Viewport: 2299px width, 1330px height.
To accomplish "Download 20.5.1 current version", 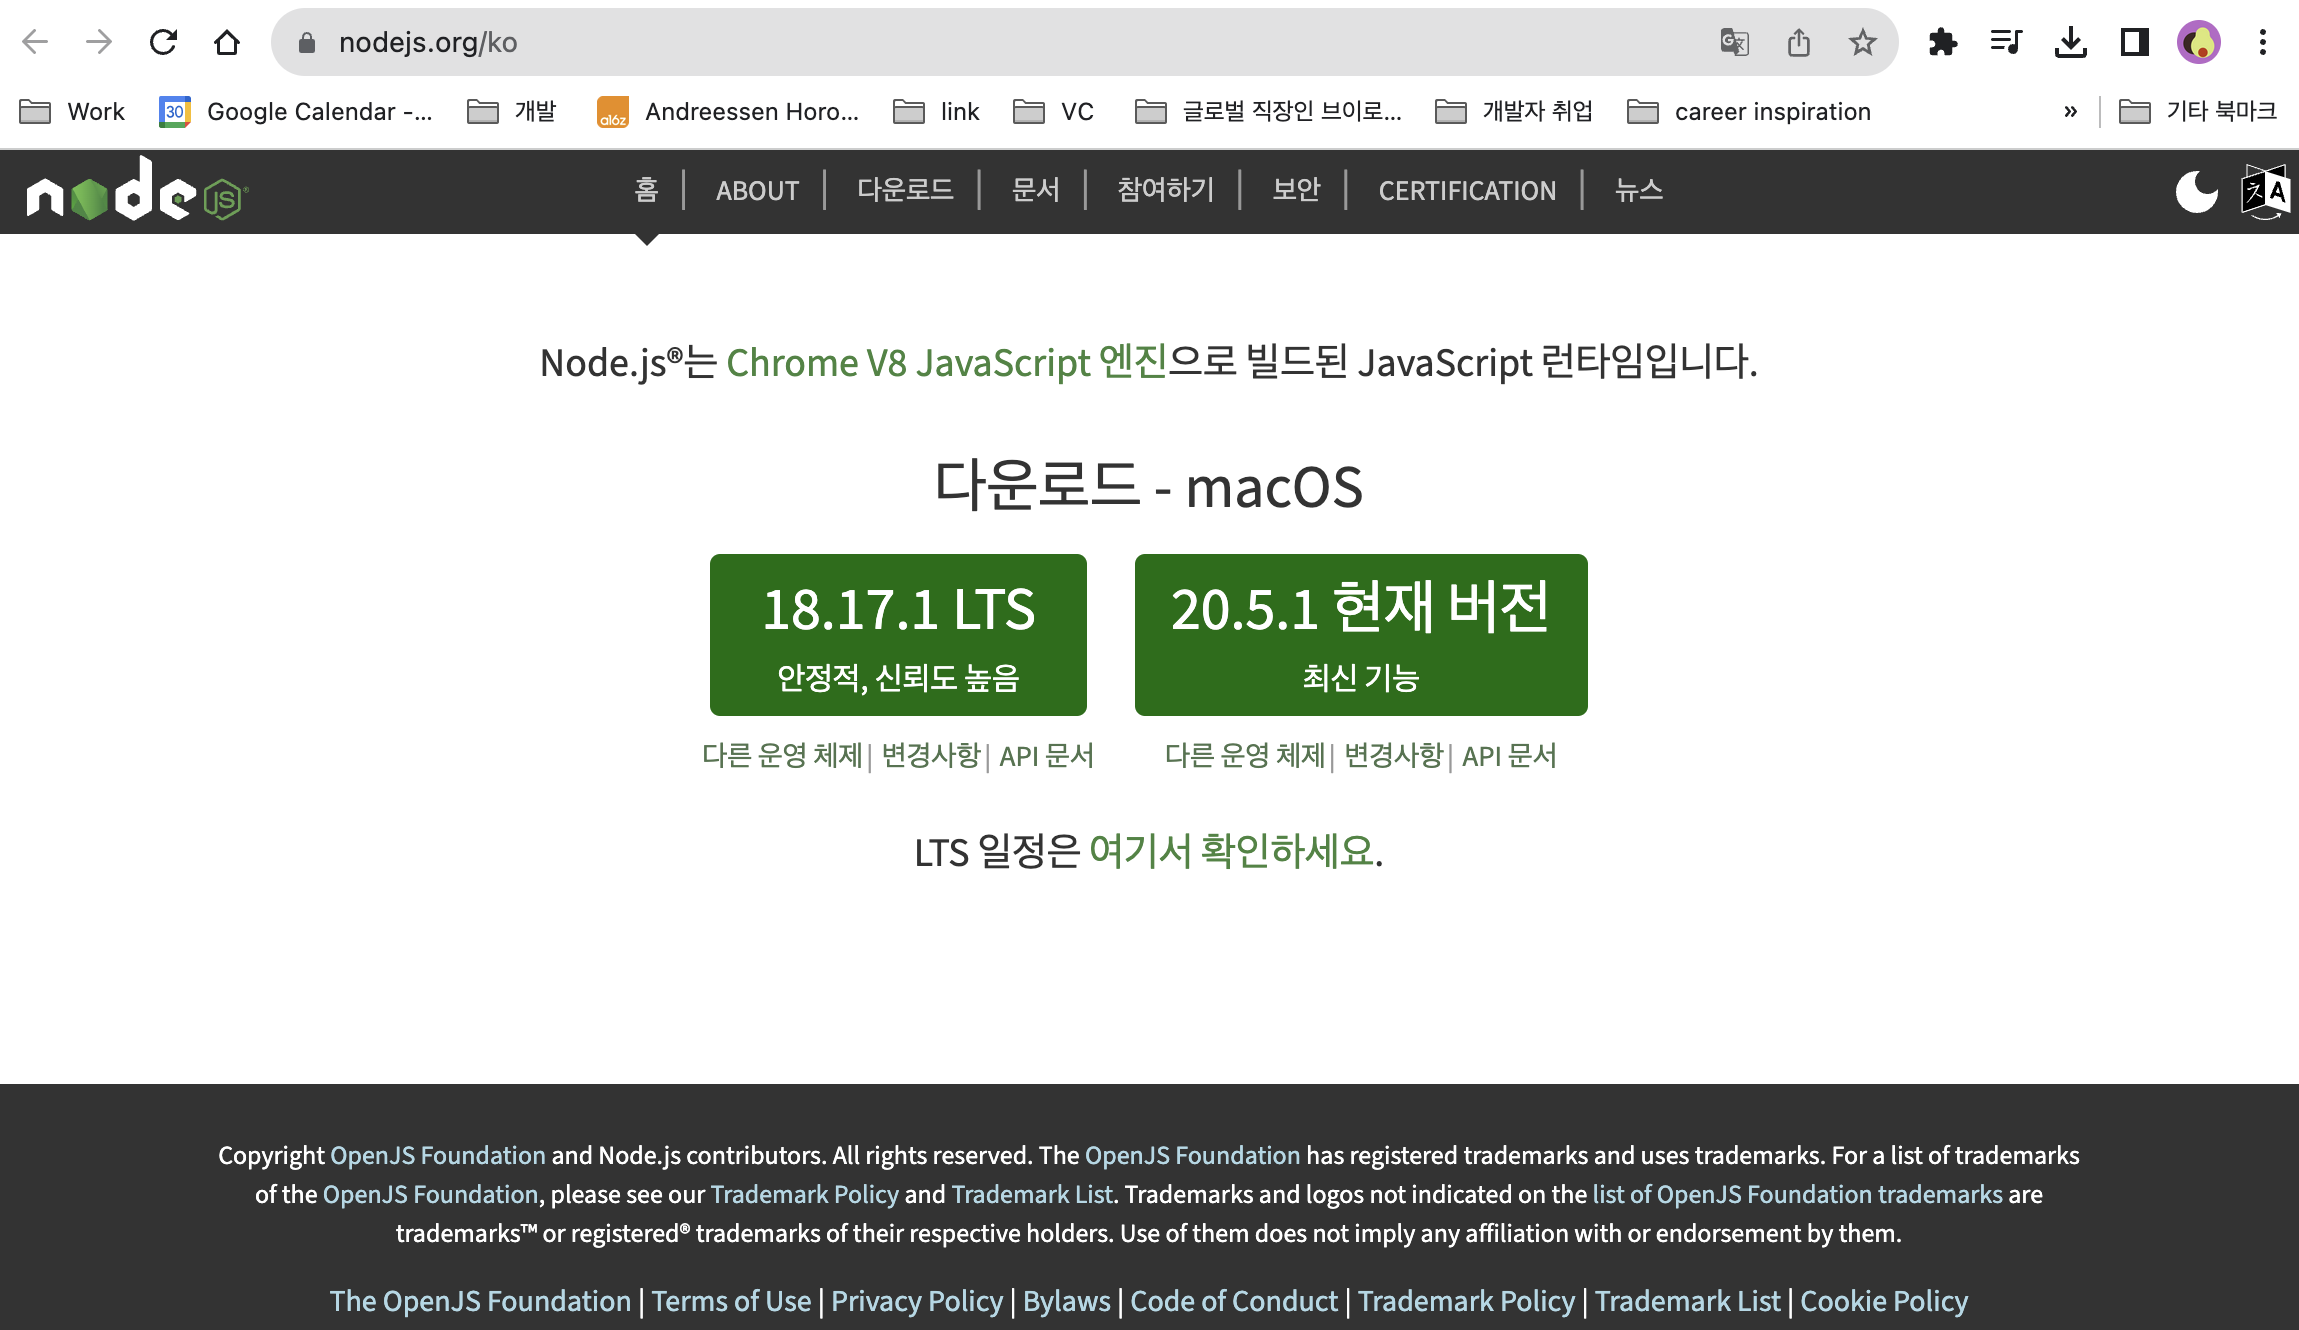I will click(1360, 634).
